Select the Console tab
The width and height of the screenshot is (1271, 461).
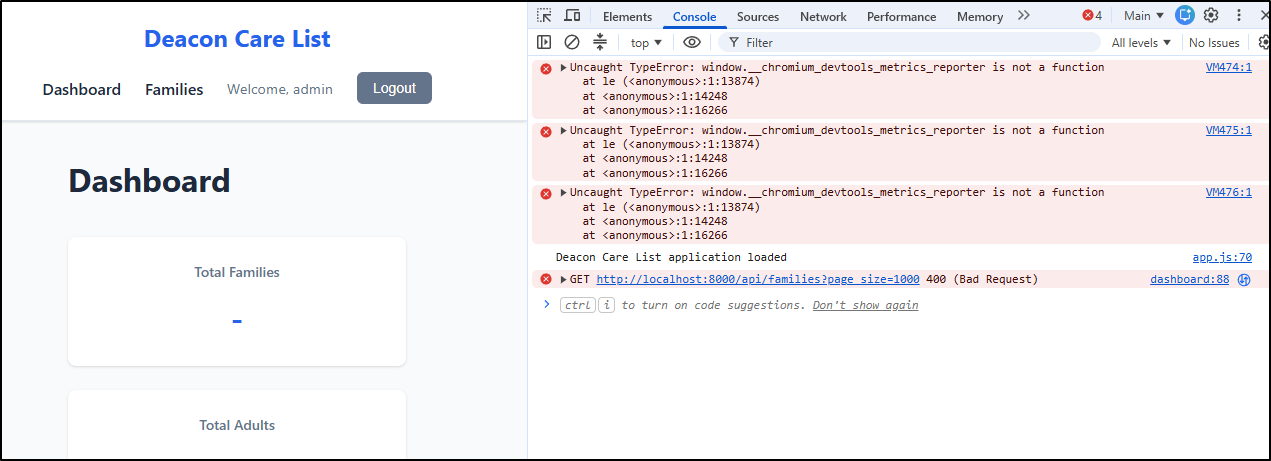pos(694,16)
